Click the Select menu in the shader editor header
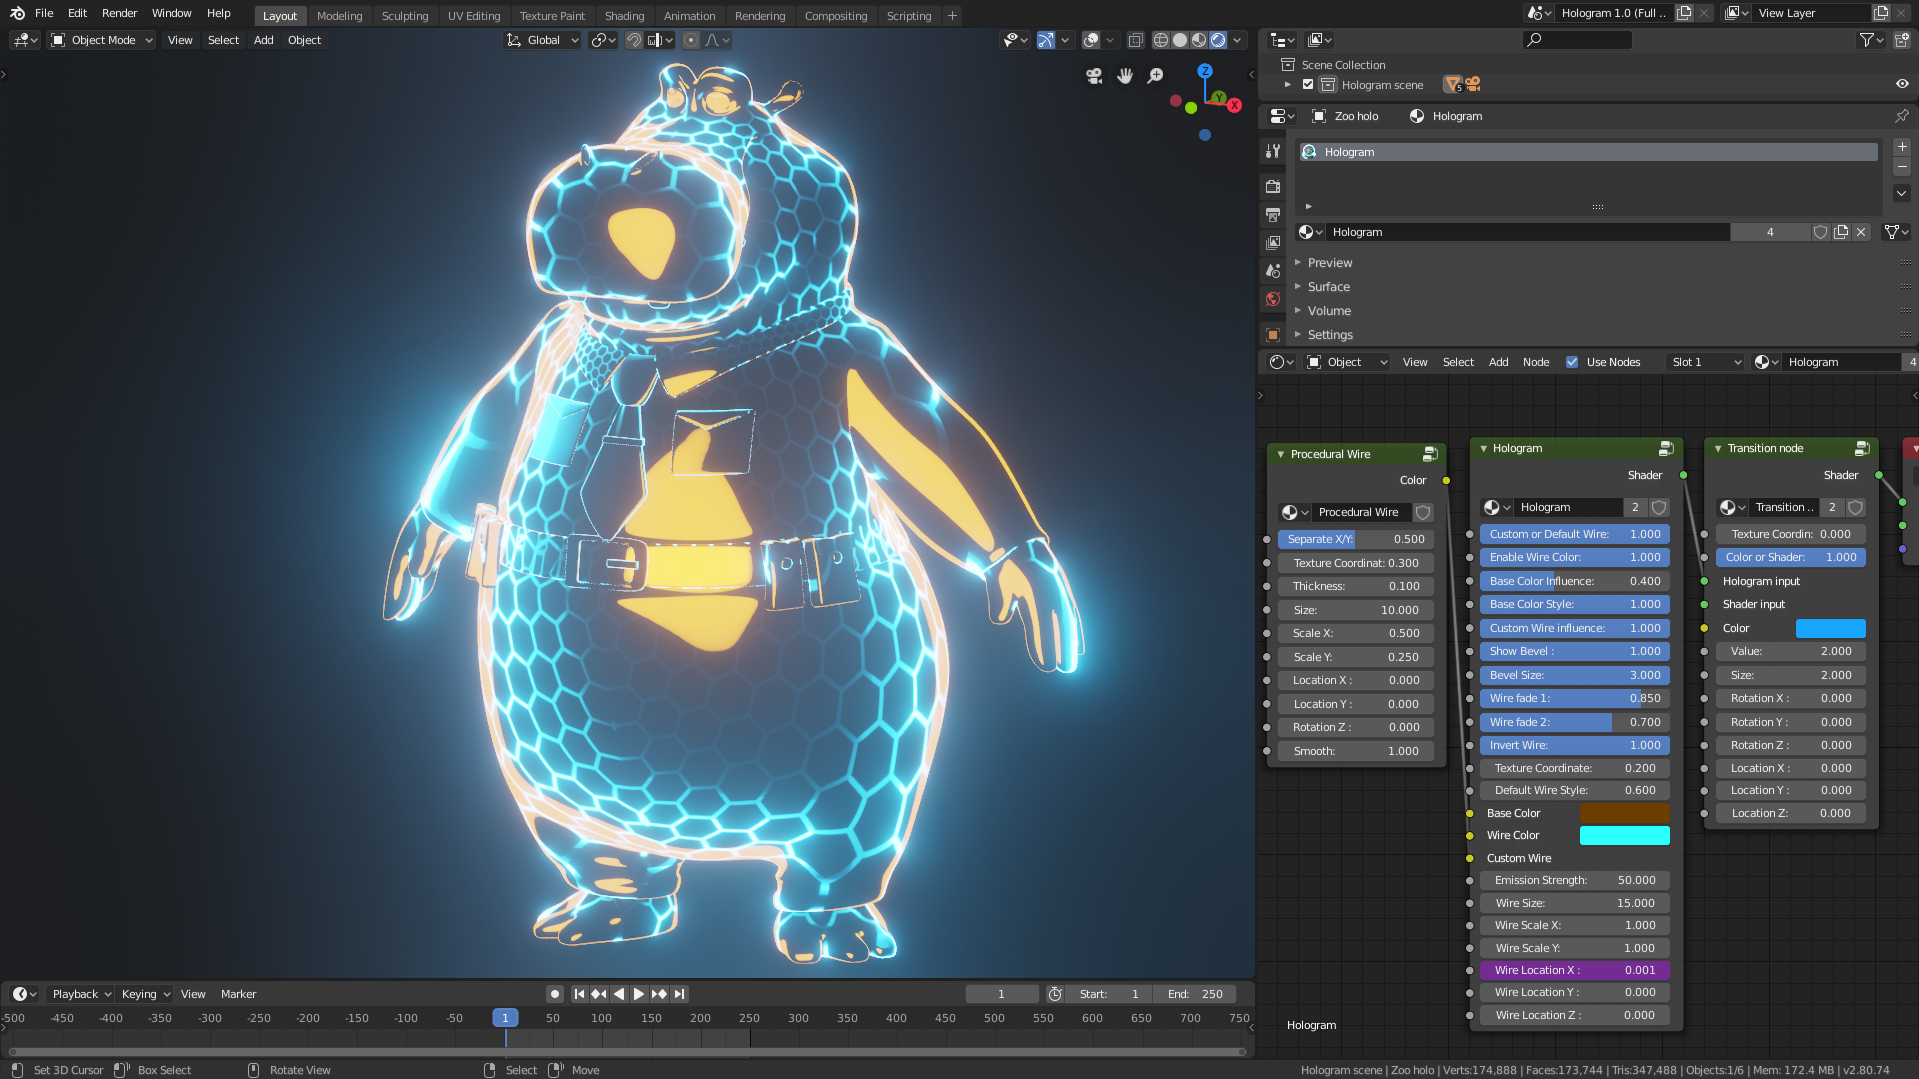The width and height of the screenshot is (1919, 1079). [1458, 362]
